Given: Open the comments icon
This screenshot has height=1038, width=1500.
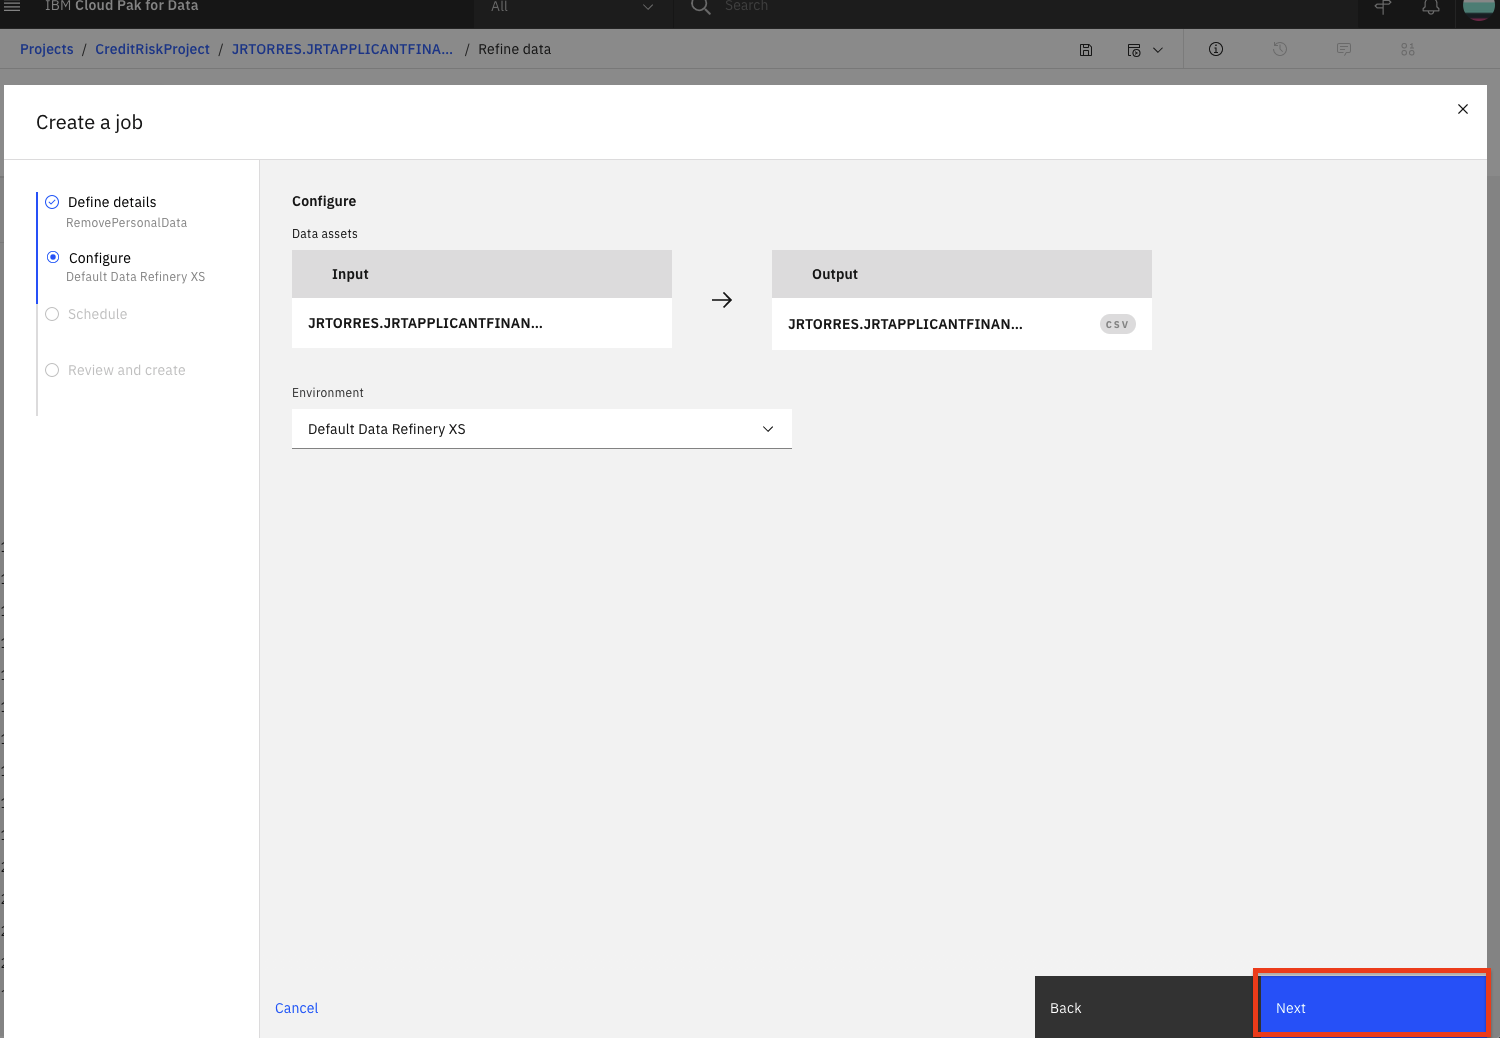Looking at the screenshot, I should pos(1344,49).
